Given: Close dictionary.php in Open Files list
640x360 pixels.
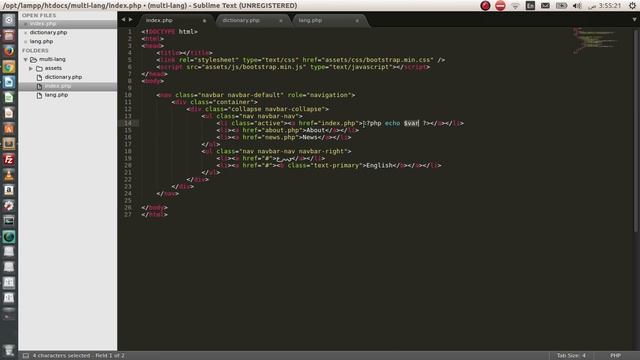Looking at the screenshot, I should 25,33.
